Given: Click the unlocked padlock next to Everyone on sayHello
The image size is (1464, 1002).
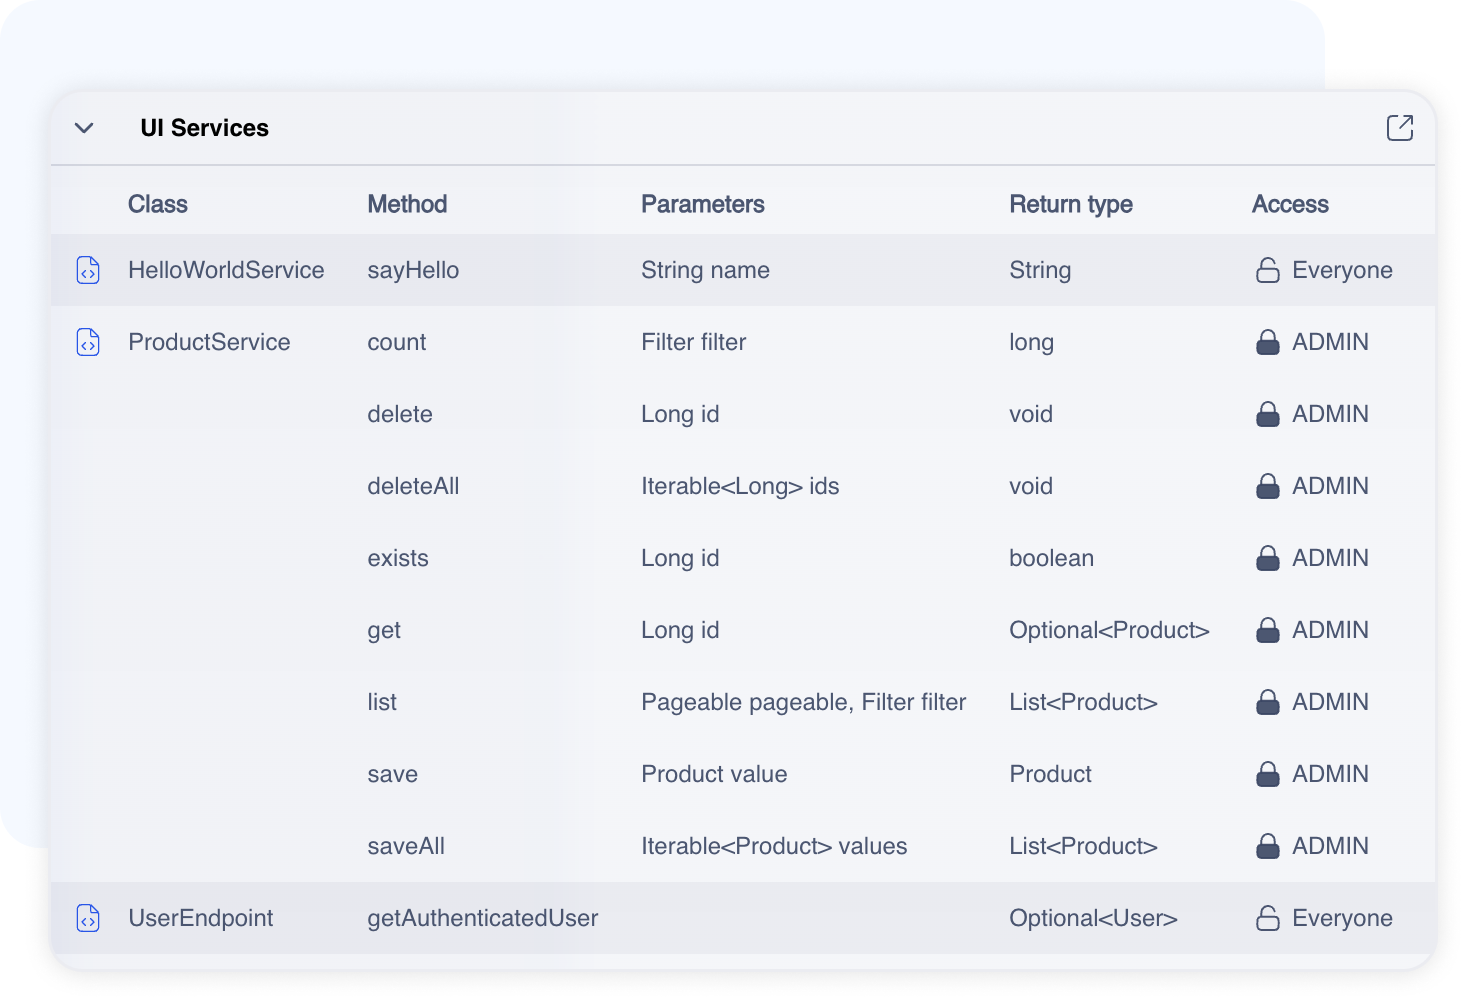Looking at the screenshot, I should 1267,270.
